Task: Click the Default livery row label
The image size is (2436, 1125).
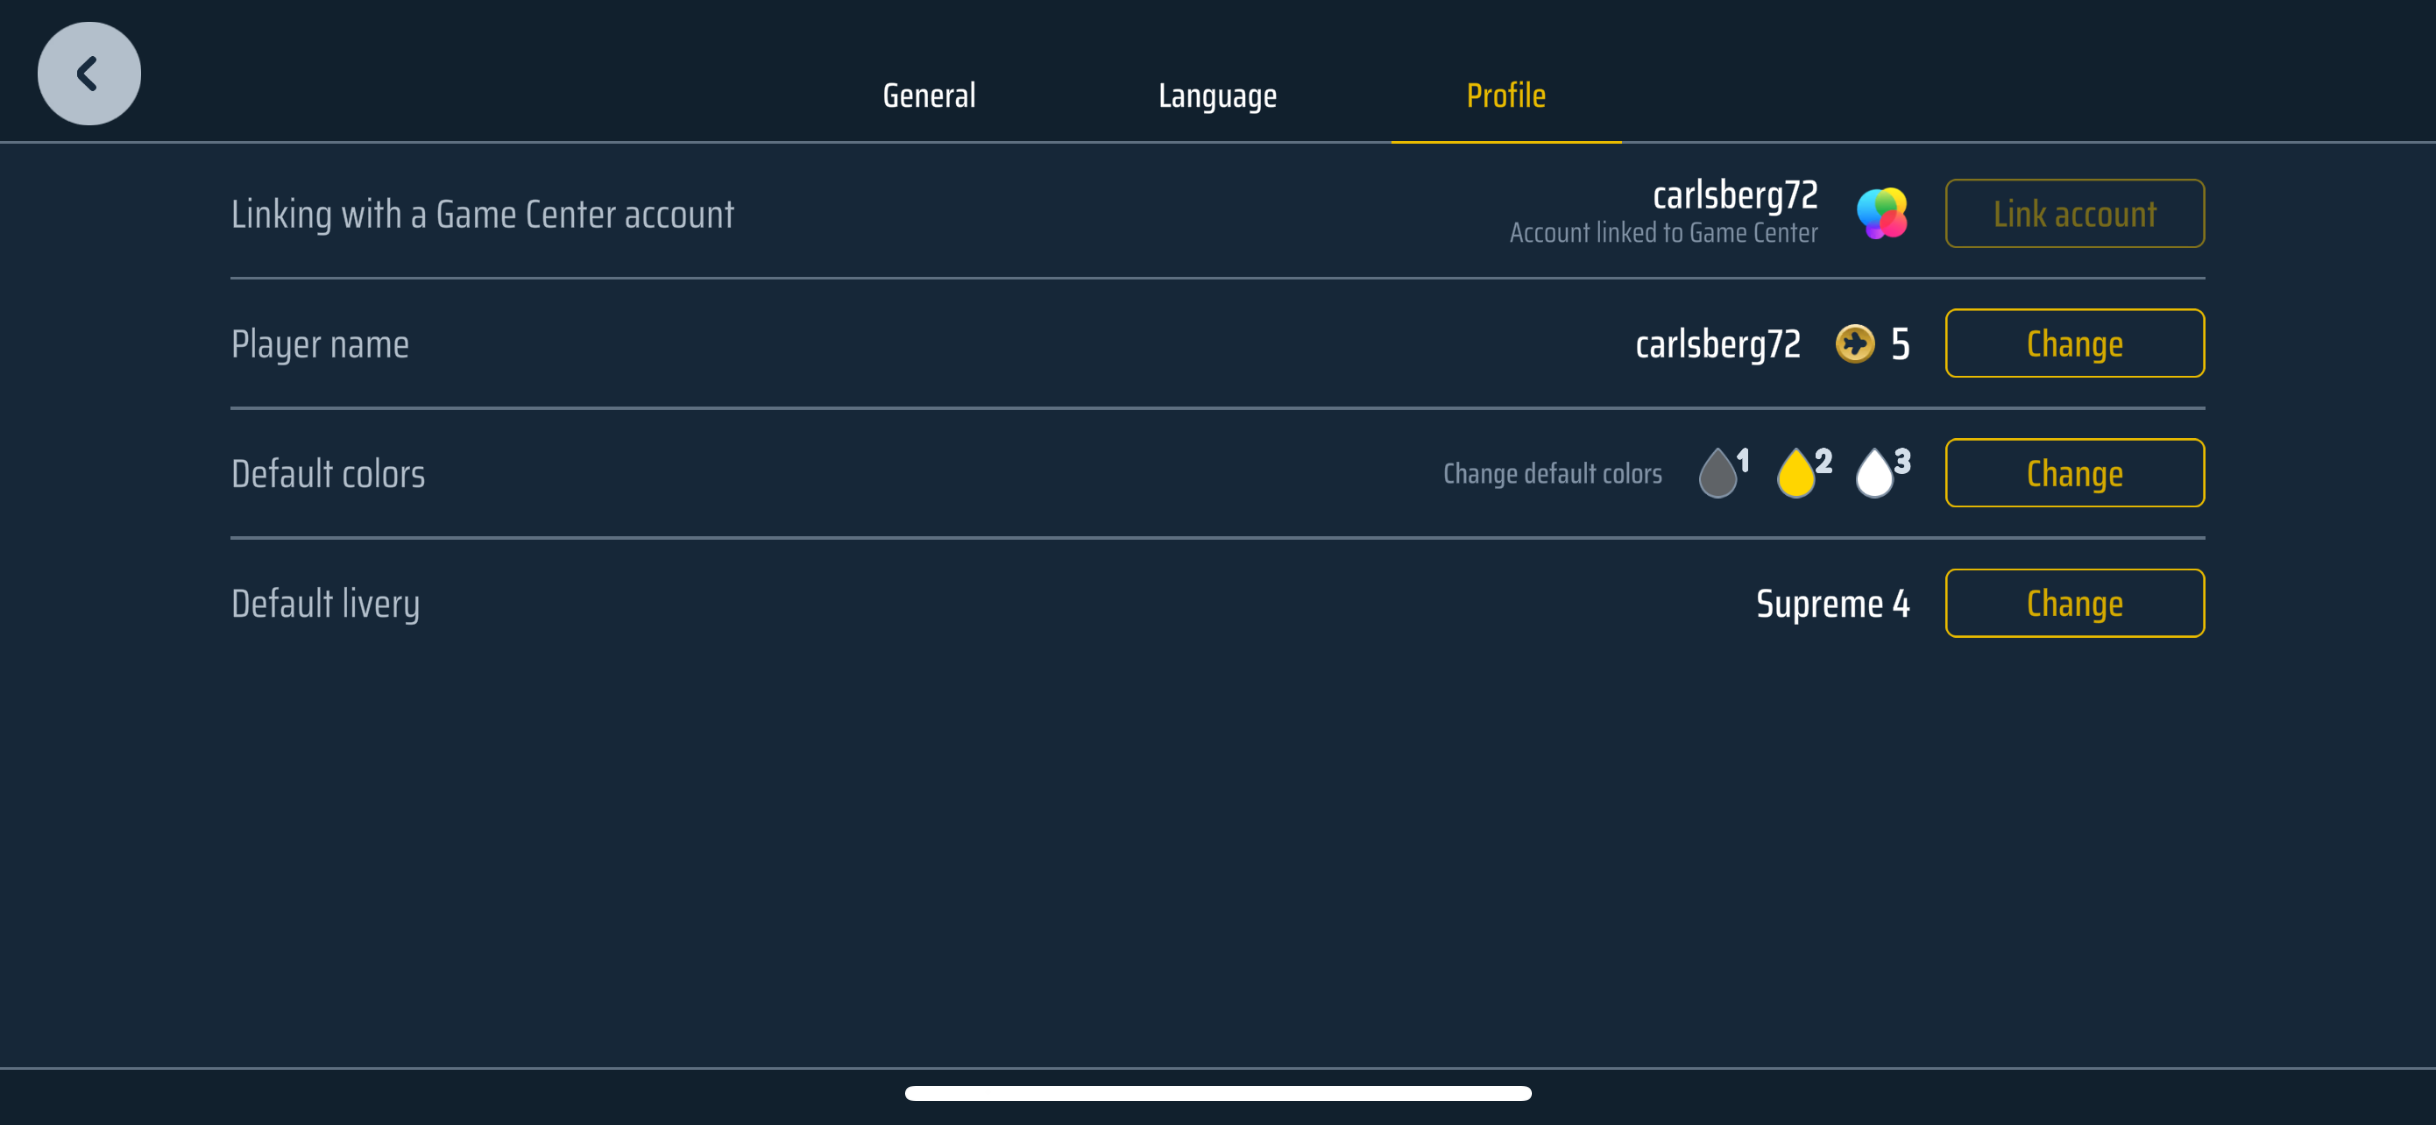Action: coord(325,604)
